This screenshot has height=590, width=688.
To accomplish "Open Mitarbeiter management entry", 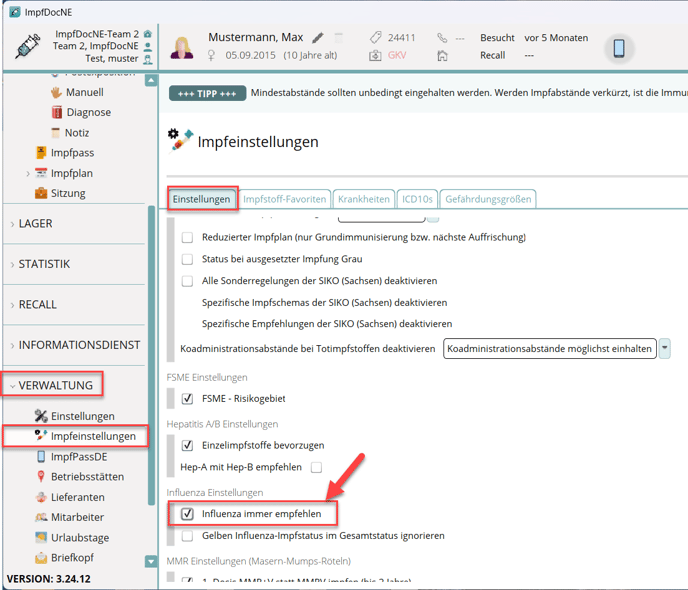I will click(77, 517).
